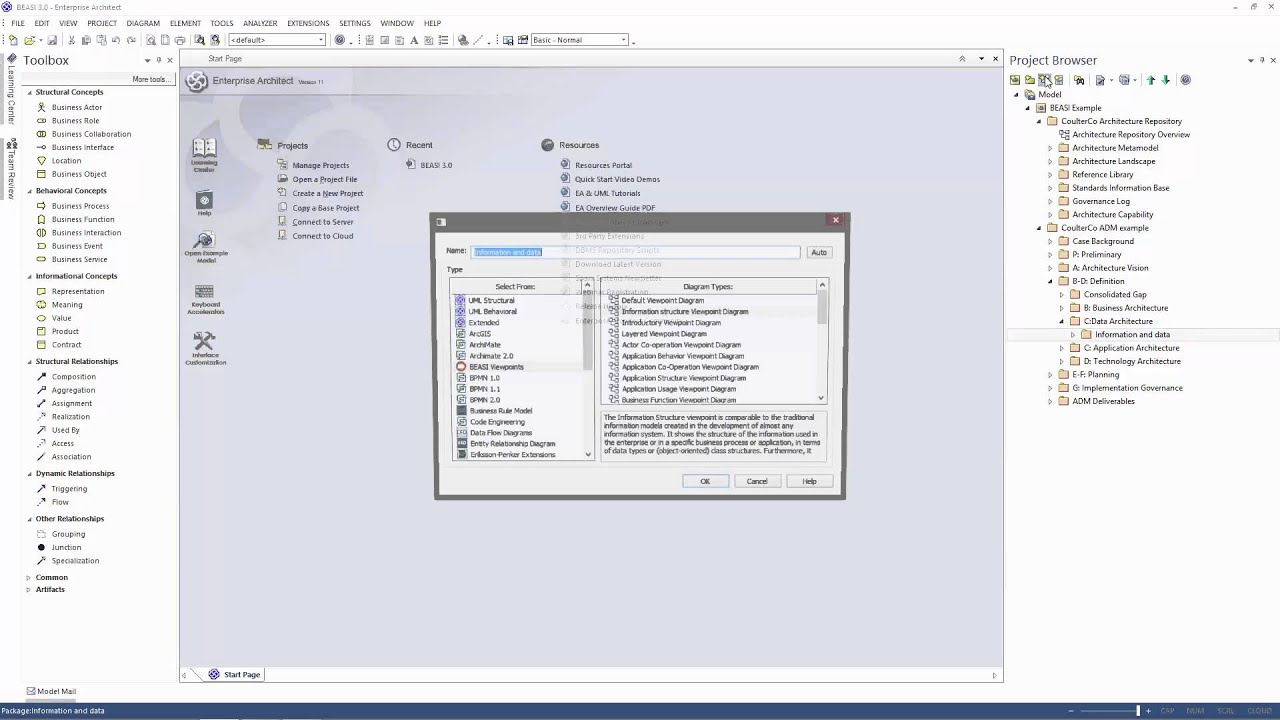Click the Cut scissors icon

click(71, 40)
